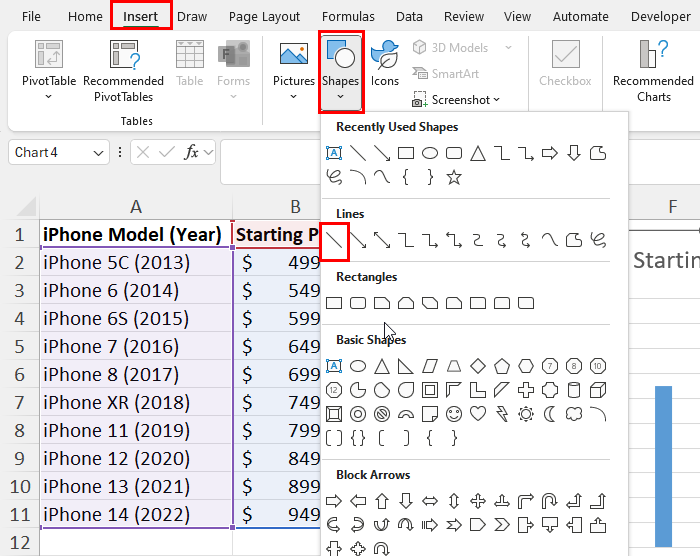Choose the U-Turn Arrow block arrow

(x=550, y=501)
